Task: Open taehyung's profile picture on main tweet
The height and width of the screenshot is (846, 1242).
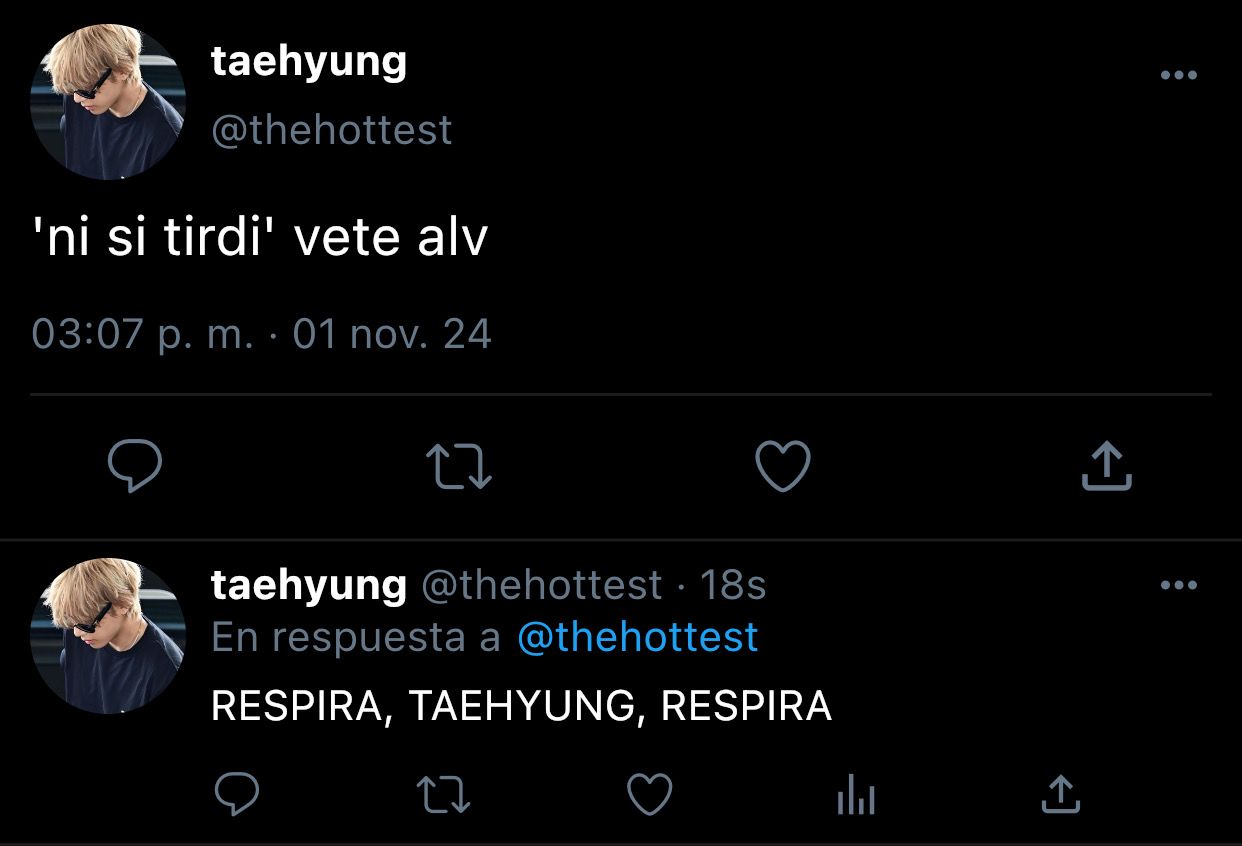Action: (x=108, y=102)
